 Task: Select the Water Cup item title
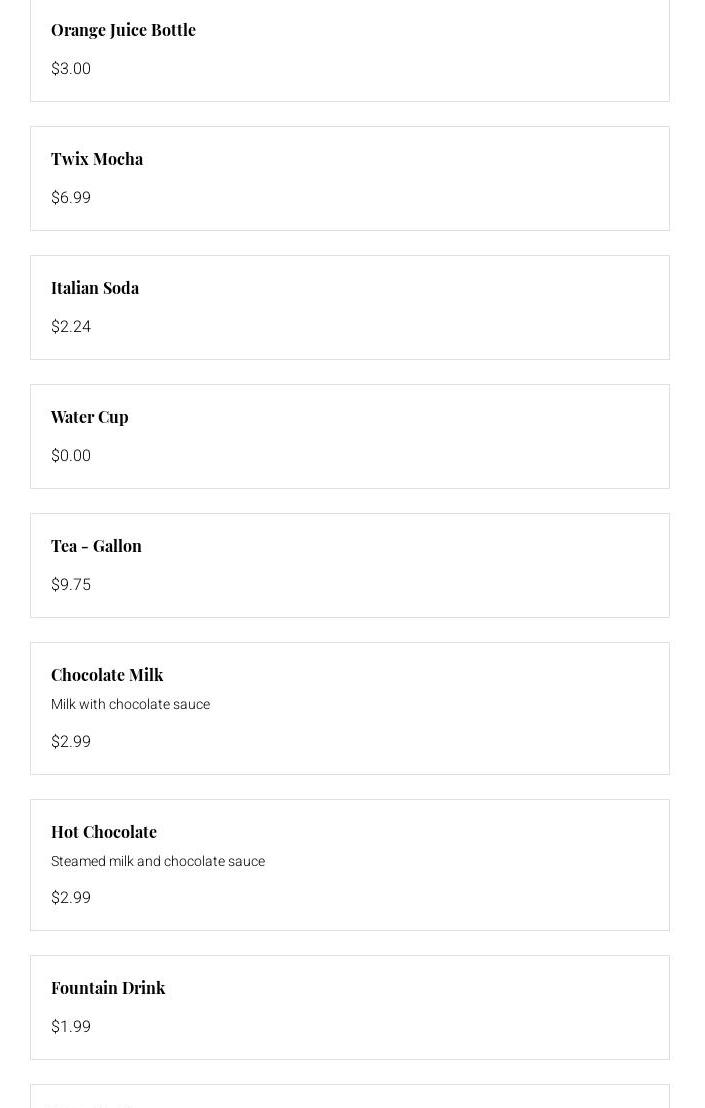click(90, 417)
